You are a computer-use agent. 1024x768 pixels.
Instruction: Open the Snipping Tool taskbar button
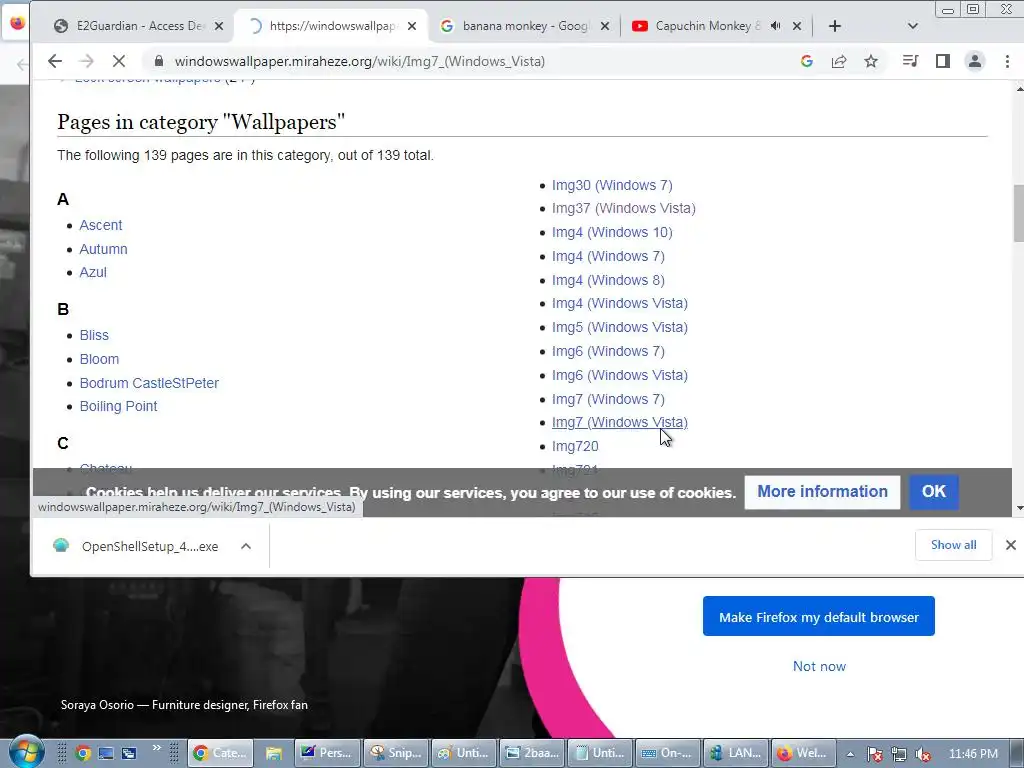[396, 753]
